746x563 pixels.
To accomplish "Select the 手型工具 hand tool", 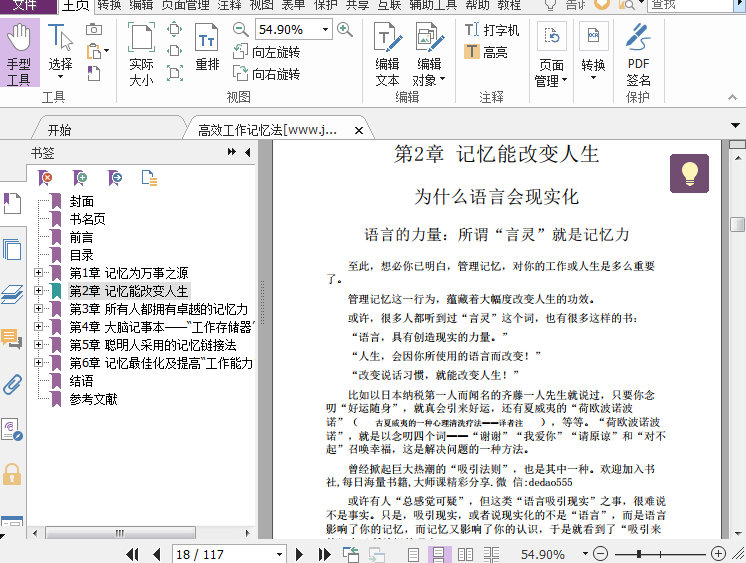I will pyautogui.click(x=19, y=53).
